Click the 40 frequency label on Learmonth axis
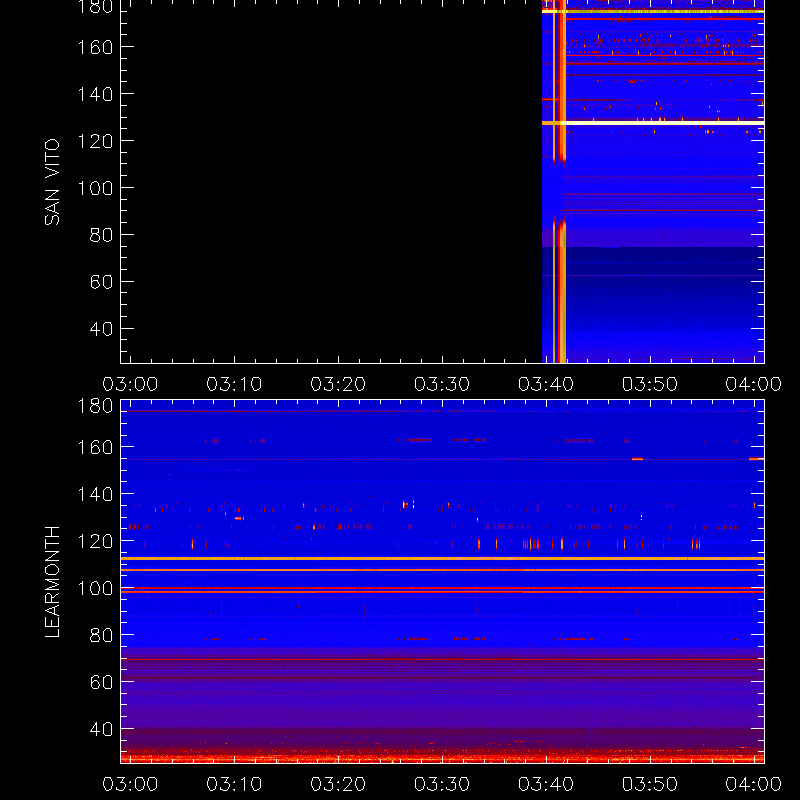This screenshot has width=800, height=800. click(x=101, y=729)
